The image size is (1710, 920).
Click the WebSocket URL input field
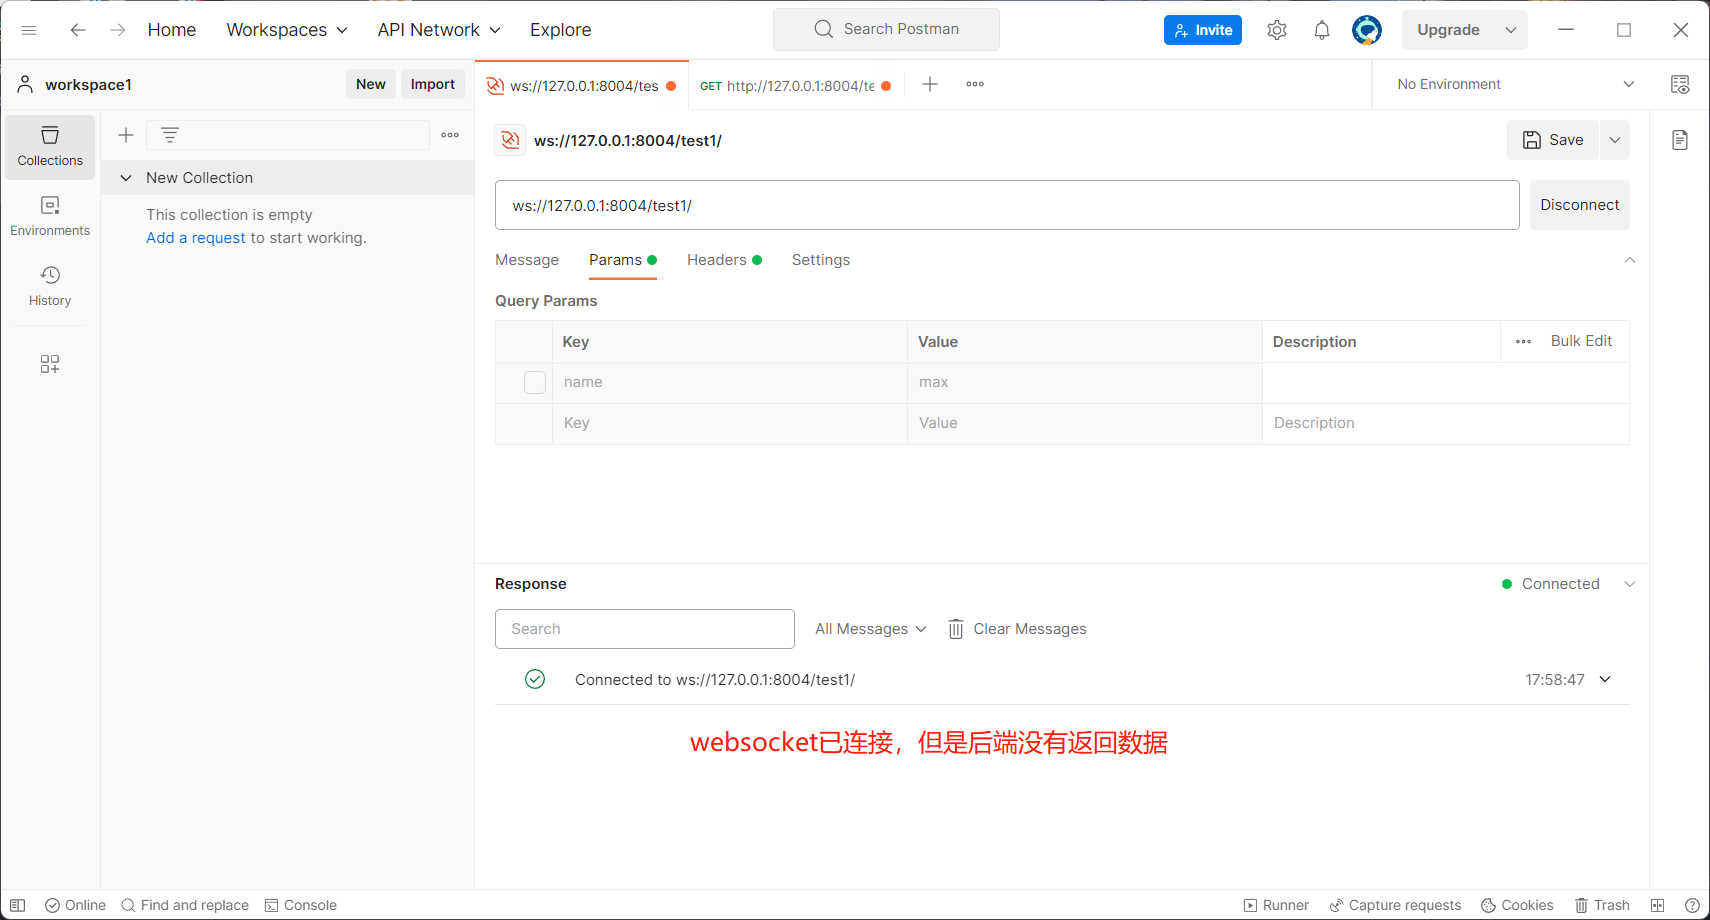(1007, 205)
